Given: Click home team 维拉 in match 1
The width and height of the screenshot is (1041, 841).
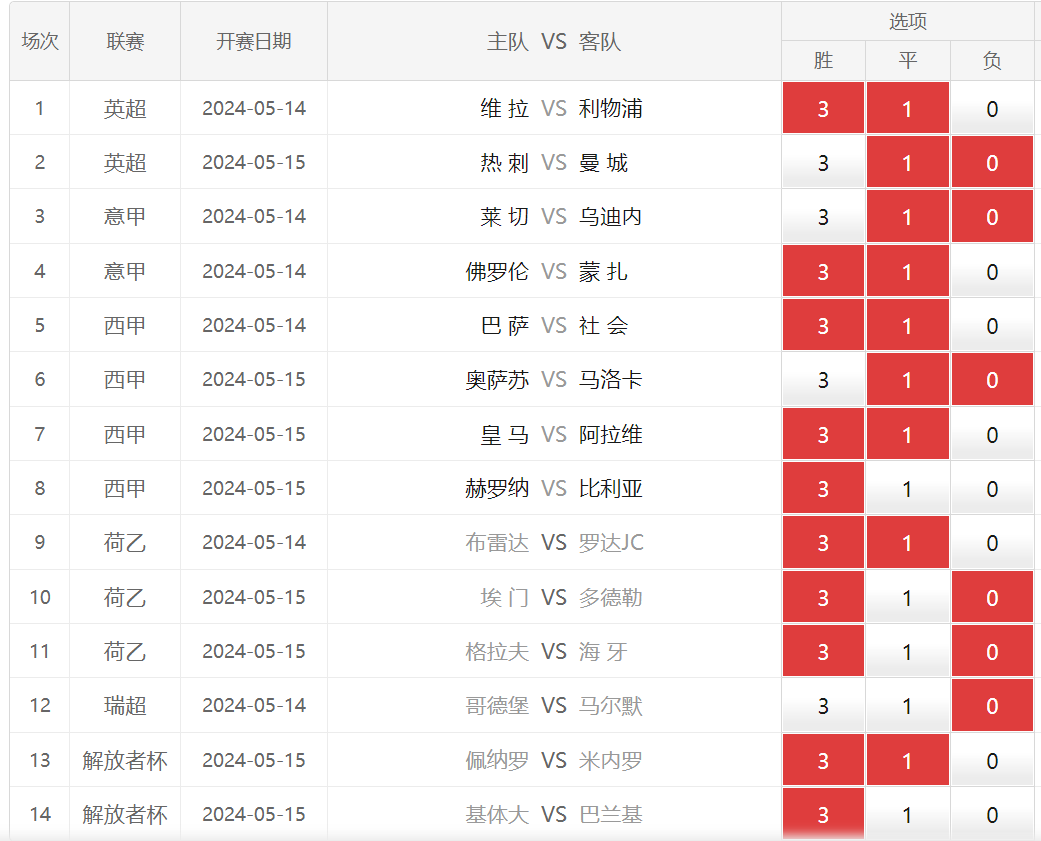Looking at the screenshot, I should pos(505,108).
